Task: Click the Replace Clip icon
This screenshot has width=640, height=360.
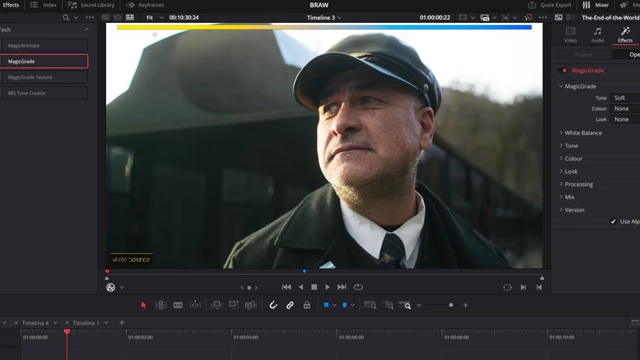Action: [x=250, y=305]
